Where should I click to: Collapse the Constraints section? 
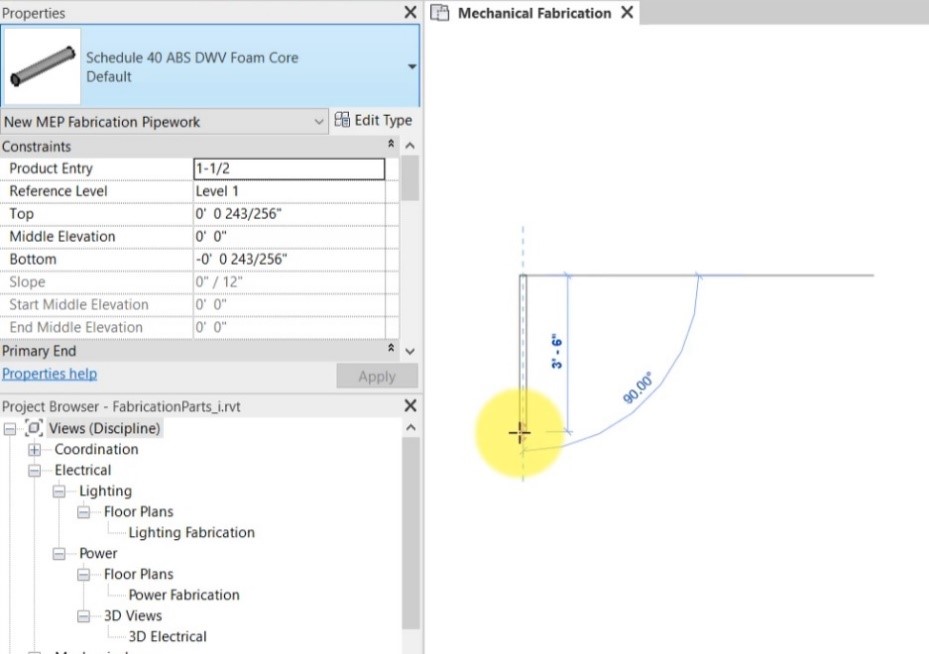pos(390,144)
